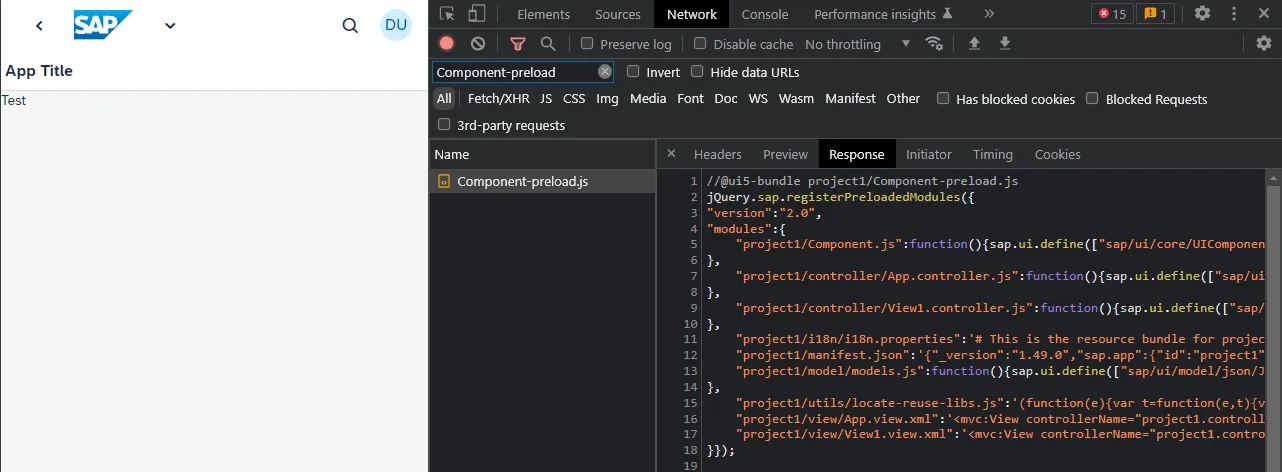Tick the Invert filter checkbox
This screenshot has width=1282, height=472.
point(633,72)
